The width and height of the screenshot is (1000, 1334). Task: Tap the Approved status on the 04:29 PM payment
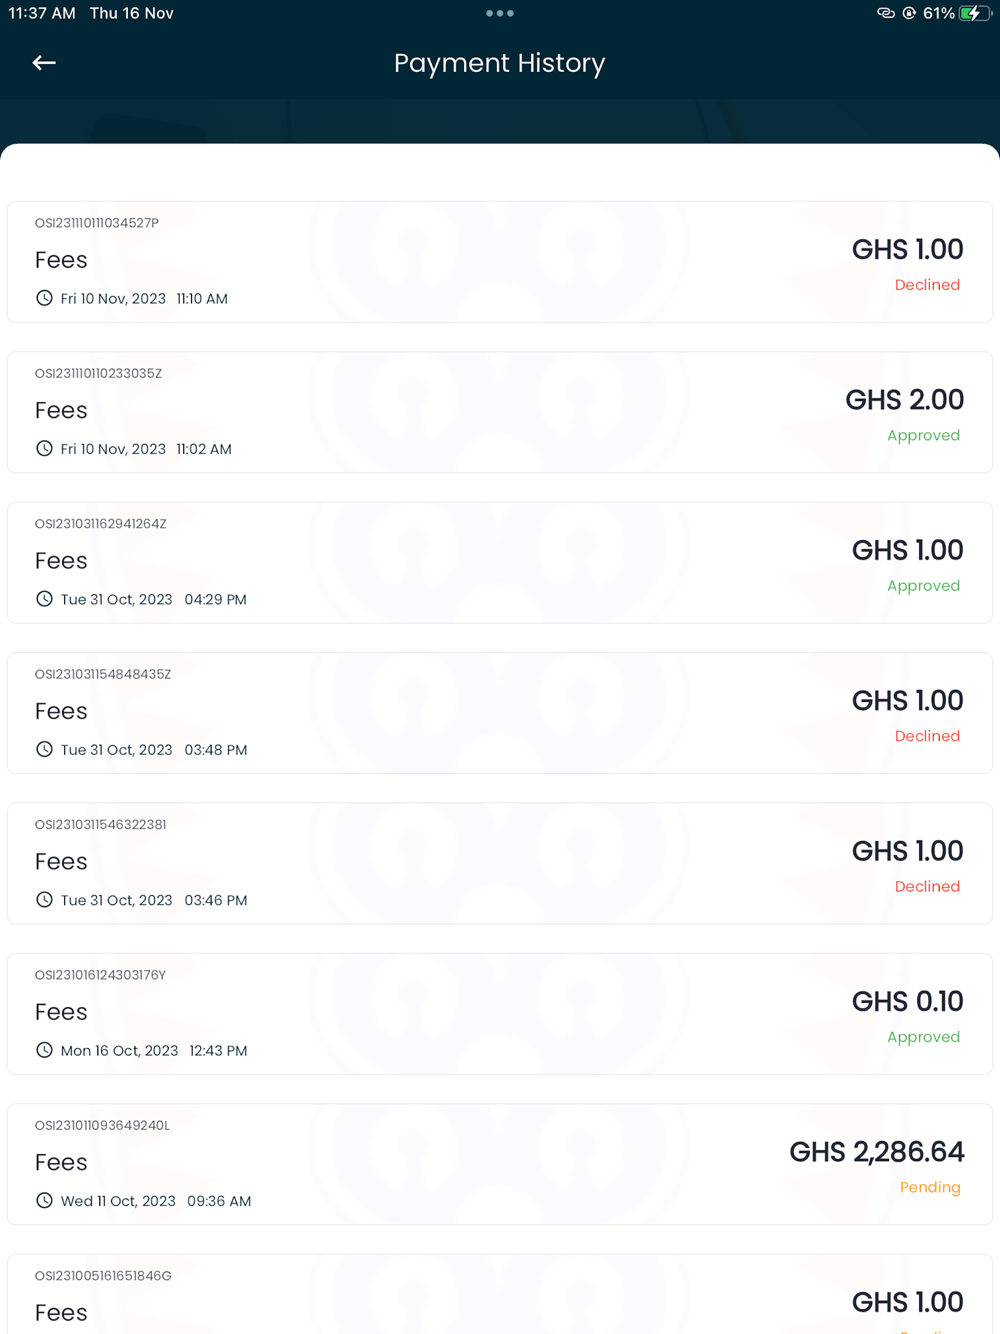point(923,586)
